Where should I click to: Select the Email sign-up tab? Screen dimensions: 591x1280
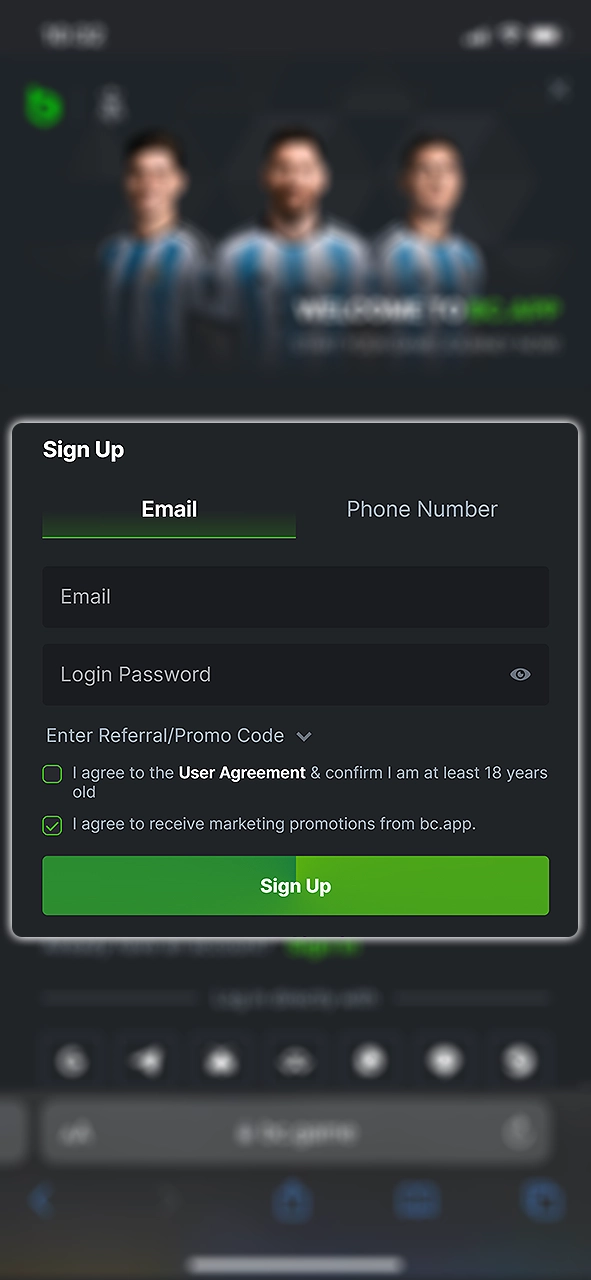click(x=169, y=509)
